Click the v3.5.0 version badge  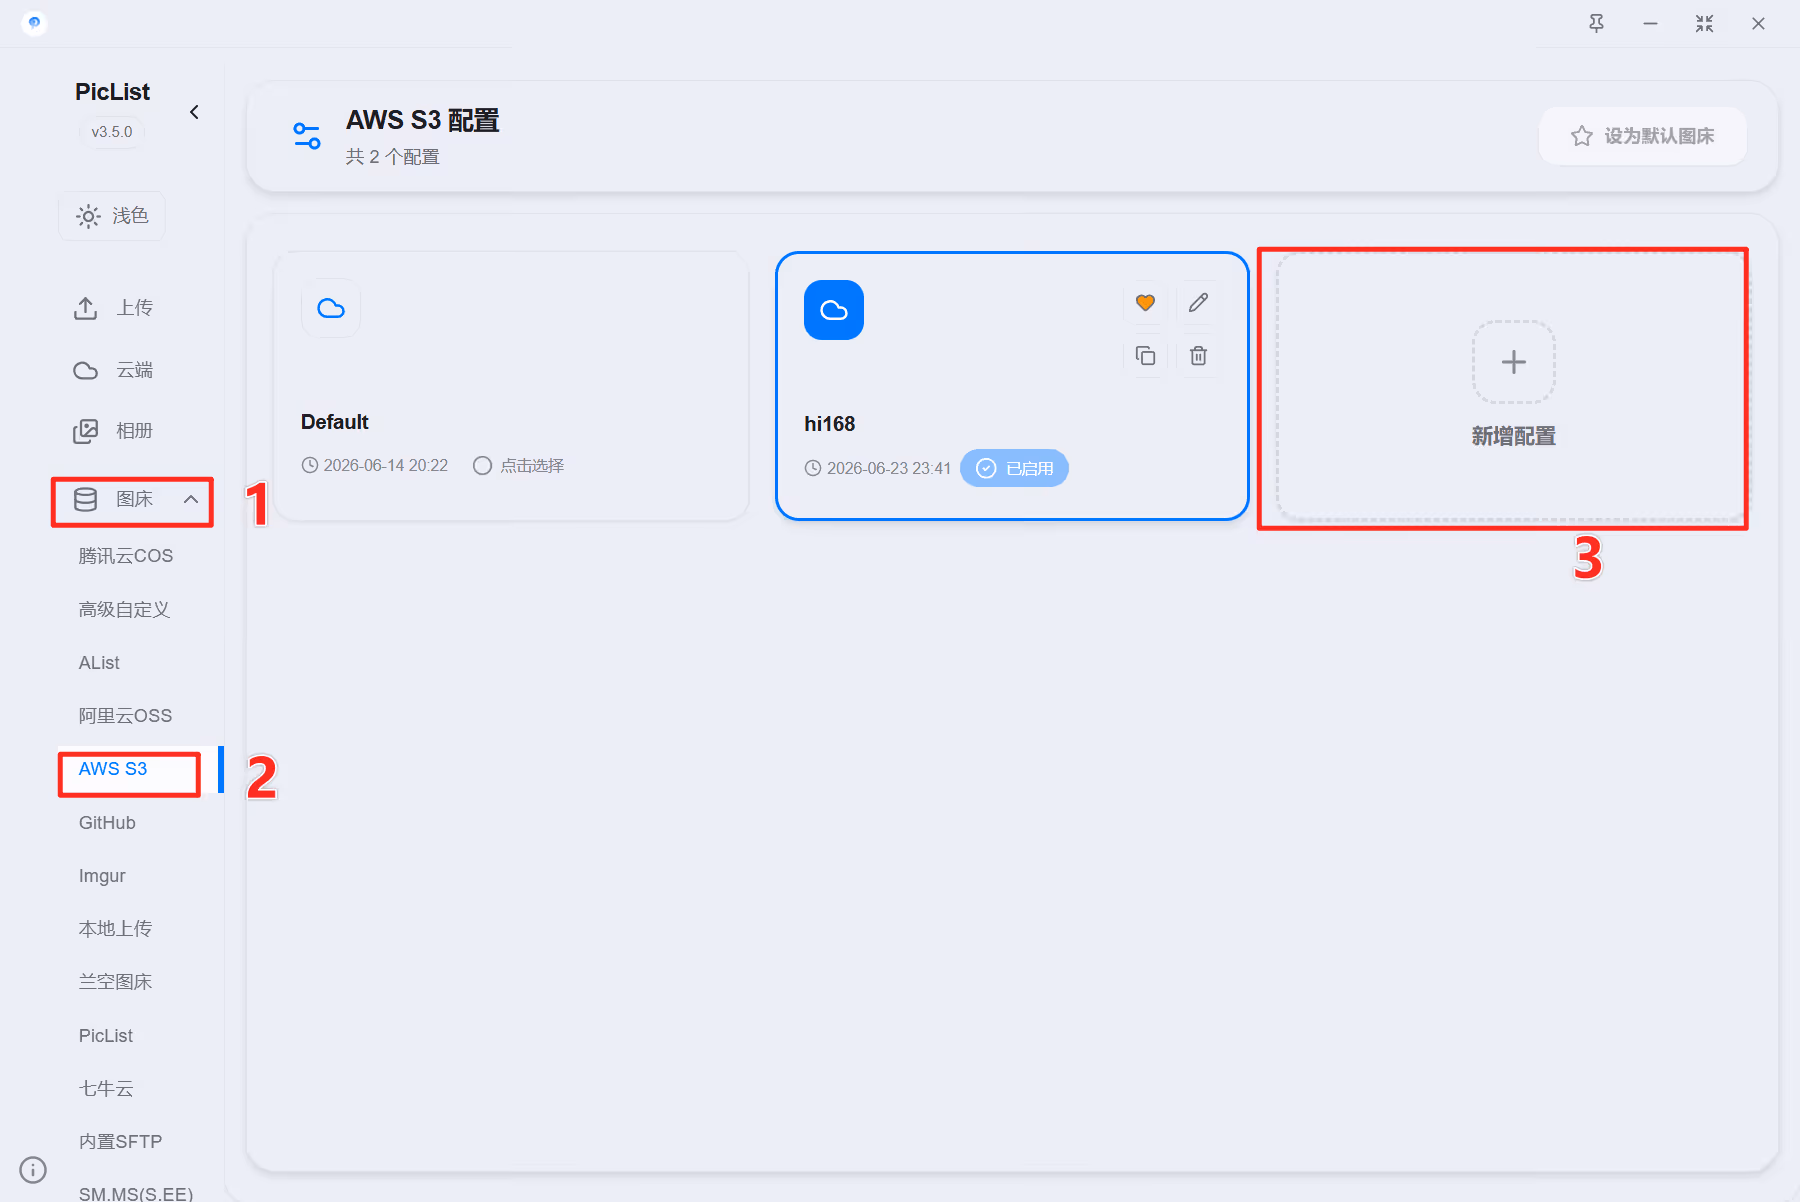tap(112, 132)
